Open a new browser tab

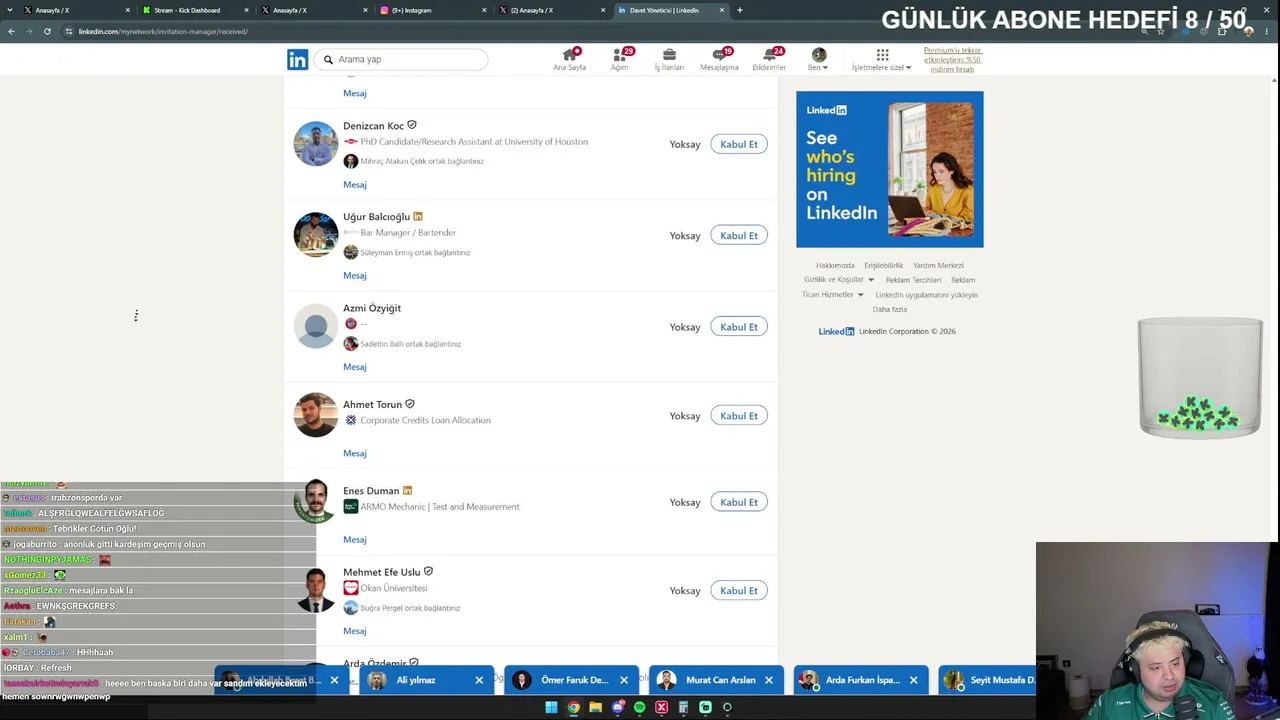[739, 10]
